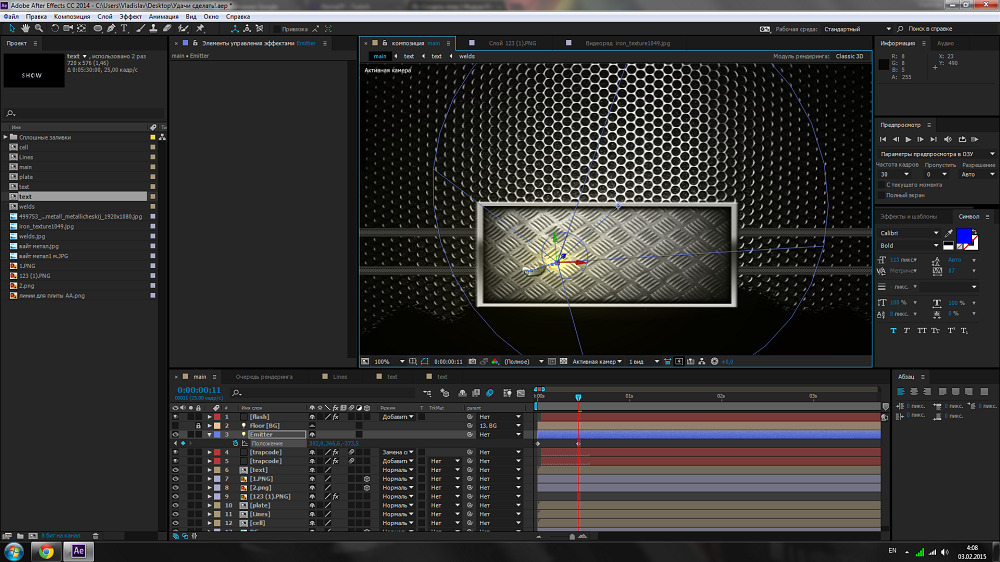Collapse the Emitter layer properties

click(209, 434)
